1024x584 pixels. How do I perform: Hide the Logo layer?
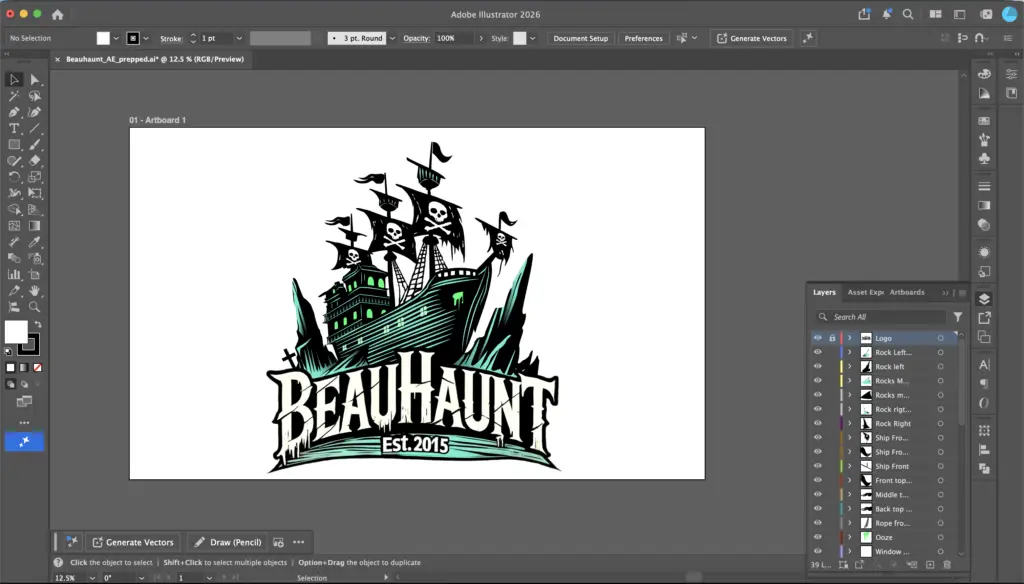818,338
